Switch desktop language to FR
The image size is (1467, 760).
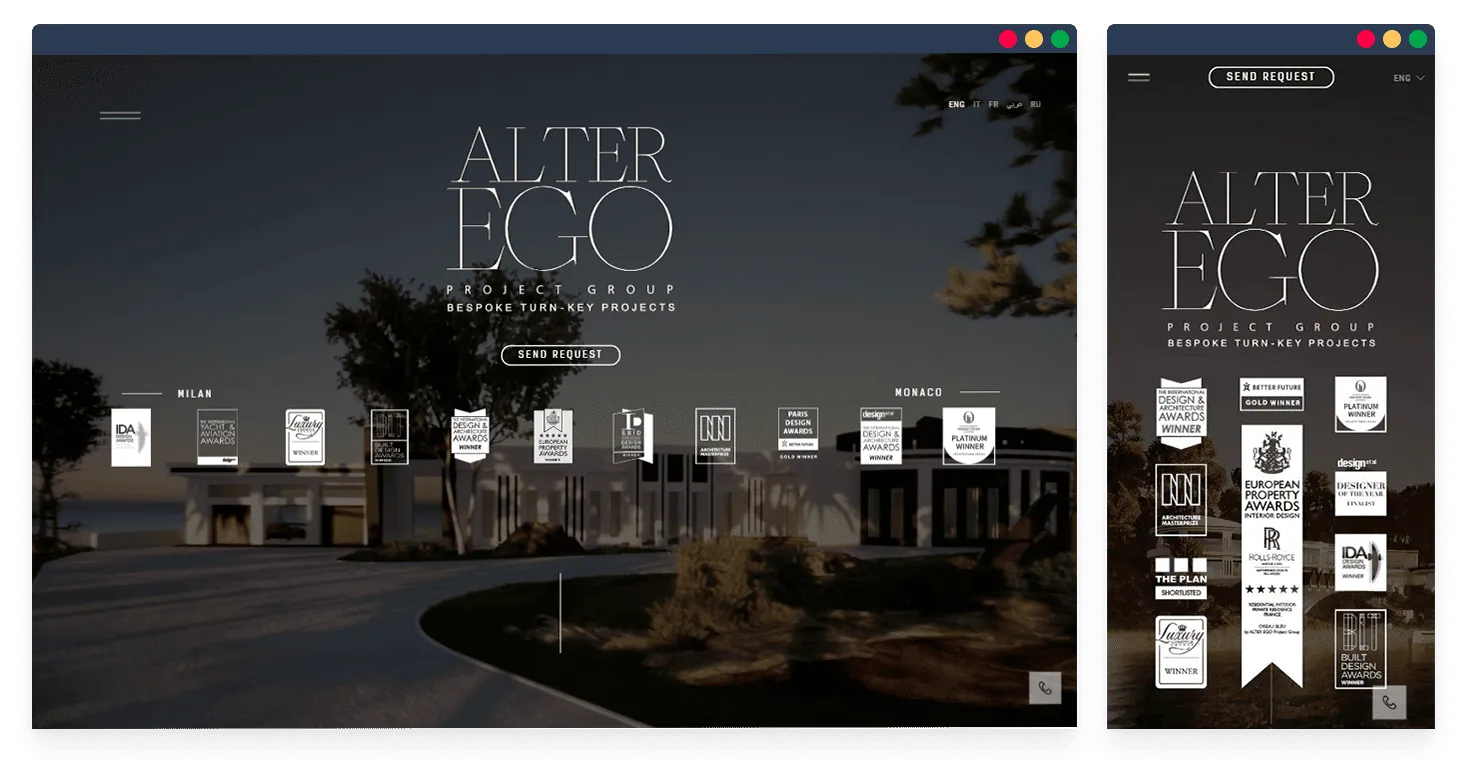coord(993,105)
